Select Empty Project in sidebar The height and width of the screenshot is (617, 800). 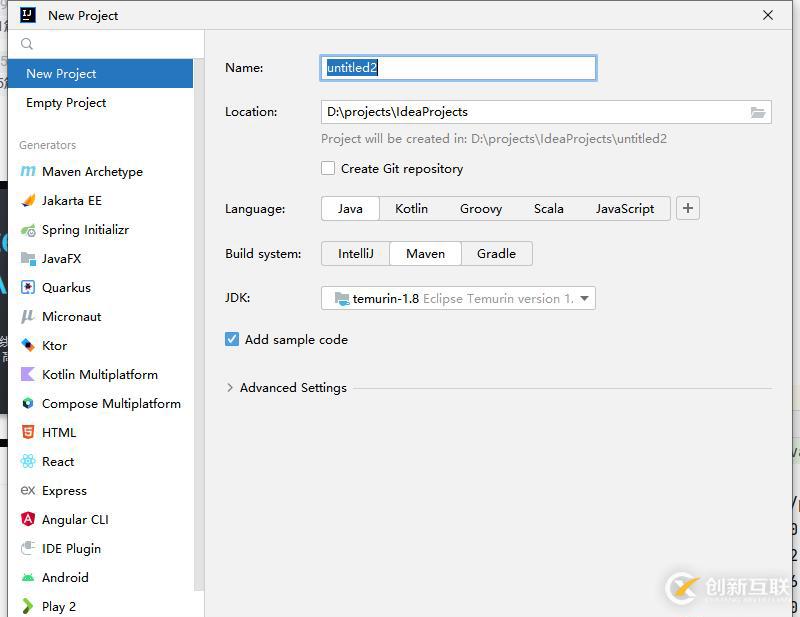click(101, 103)
